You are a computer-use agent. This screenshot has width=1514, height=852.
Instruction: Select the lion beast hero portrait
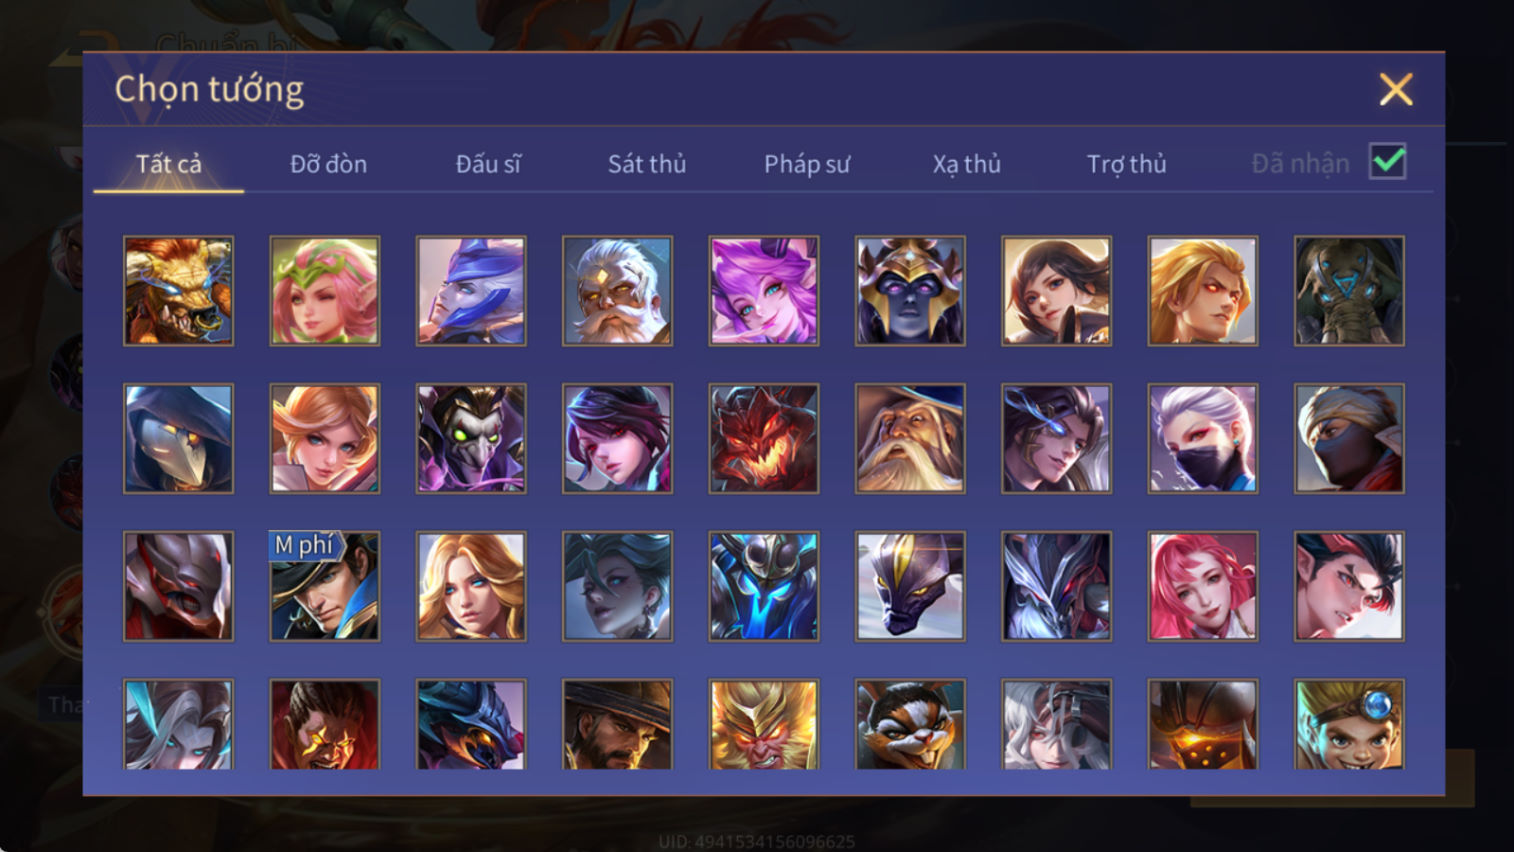pos(179,291)
